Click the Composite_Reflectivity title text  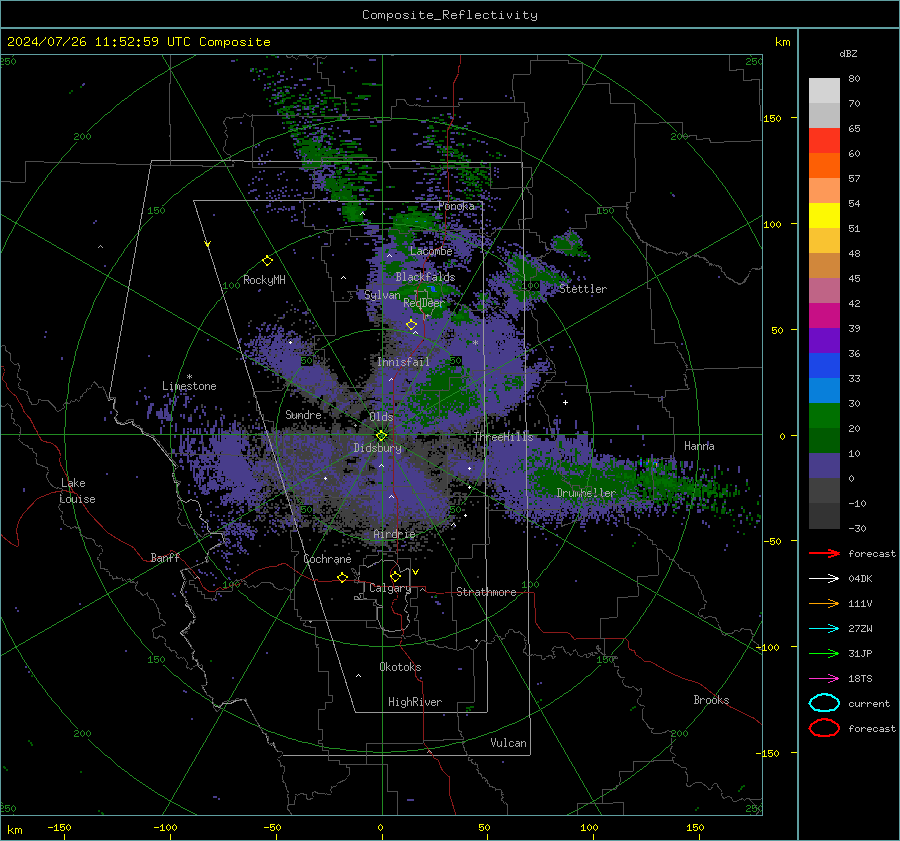(450, 15)
